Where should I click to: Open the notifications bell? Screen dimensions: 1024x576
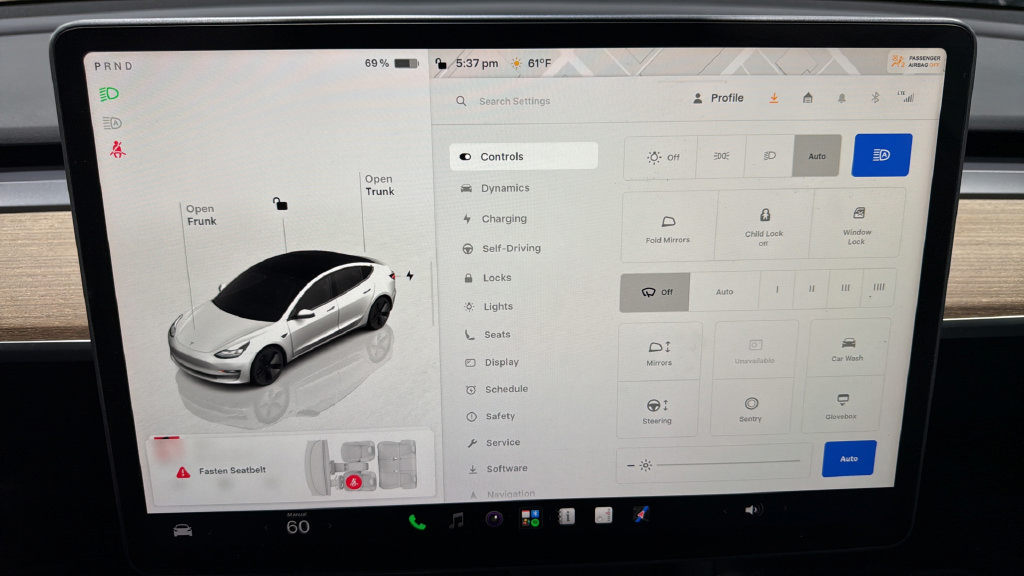(842, 98)
